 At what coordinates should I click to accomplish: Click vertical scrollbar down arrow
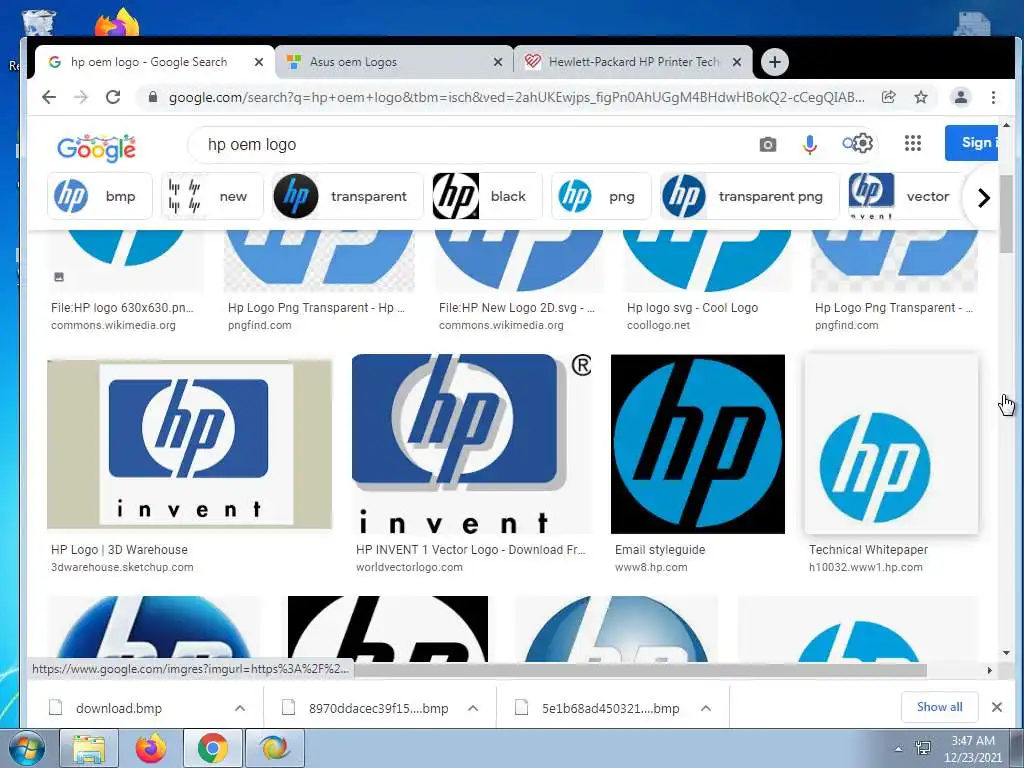1006,652
